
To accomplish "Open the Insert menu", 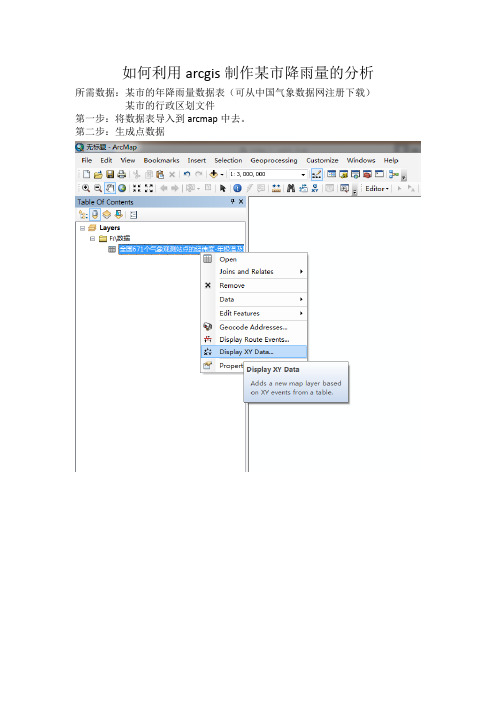I will pyautogui.click(x=197, y=160).
